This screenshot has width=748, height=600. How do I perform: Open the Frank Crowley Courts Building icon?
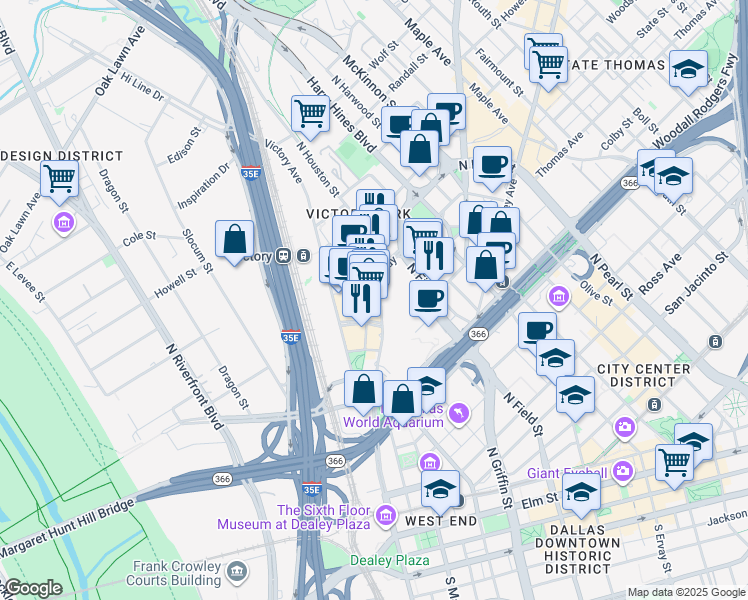pos(237,572)
